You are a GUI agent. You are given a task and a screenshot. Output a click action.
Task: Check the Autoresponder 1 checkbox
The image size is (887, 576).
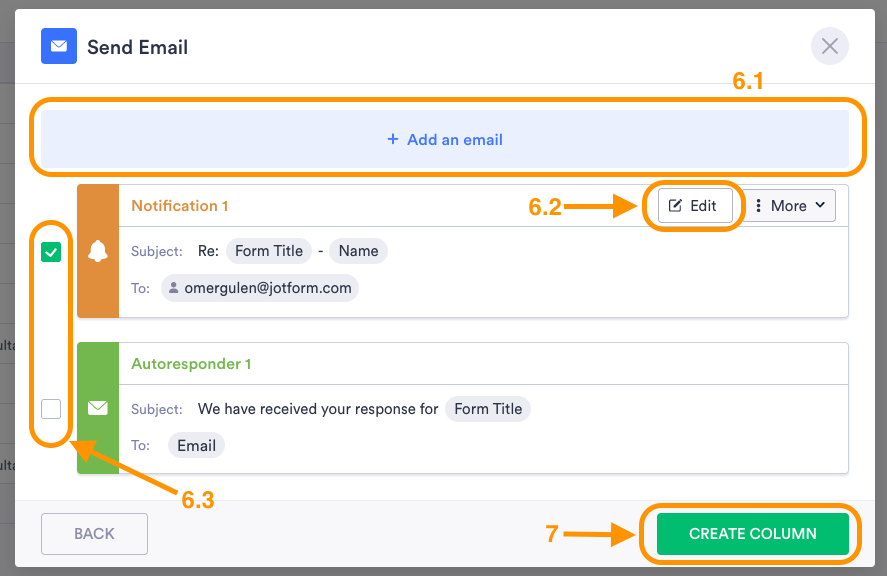tap(51, 409)
